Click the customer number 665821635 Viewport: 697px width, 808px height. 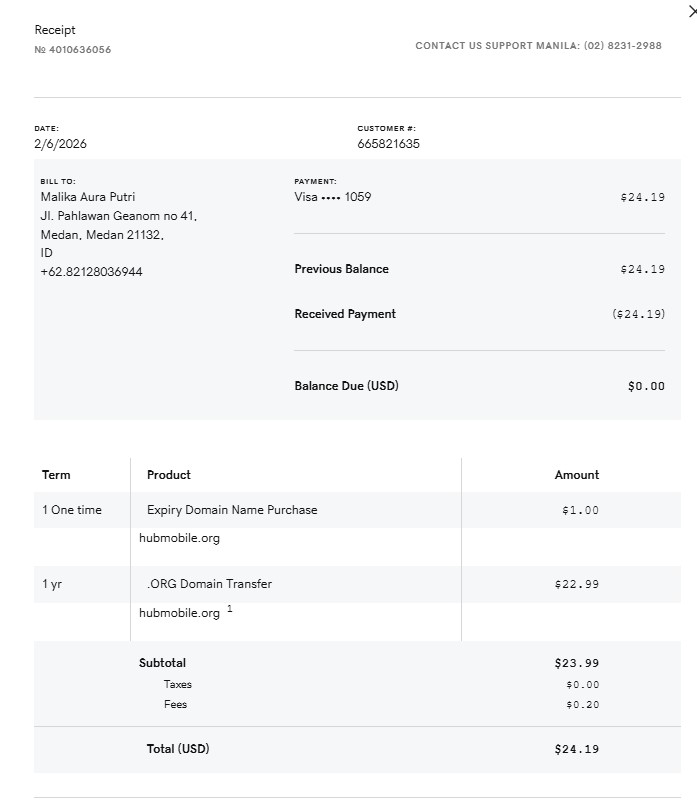(x=388, y=144)
